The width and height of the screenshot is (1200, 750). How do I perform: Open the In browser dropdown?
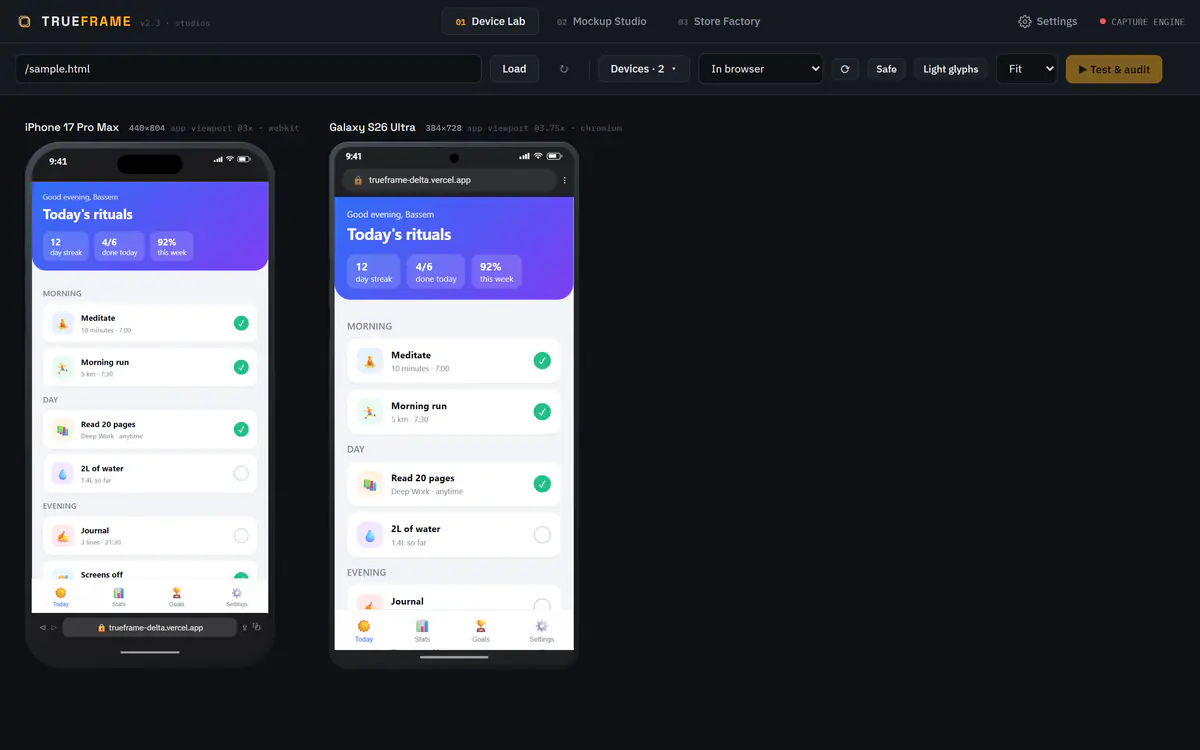coord(761,69)
